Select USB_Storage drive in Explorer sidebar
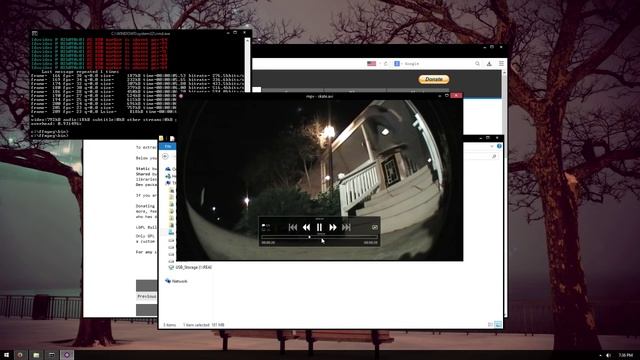Viewport: 640px width, 360px height. tap(190, 267)
